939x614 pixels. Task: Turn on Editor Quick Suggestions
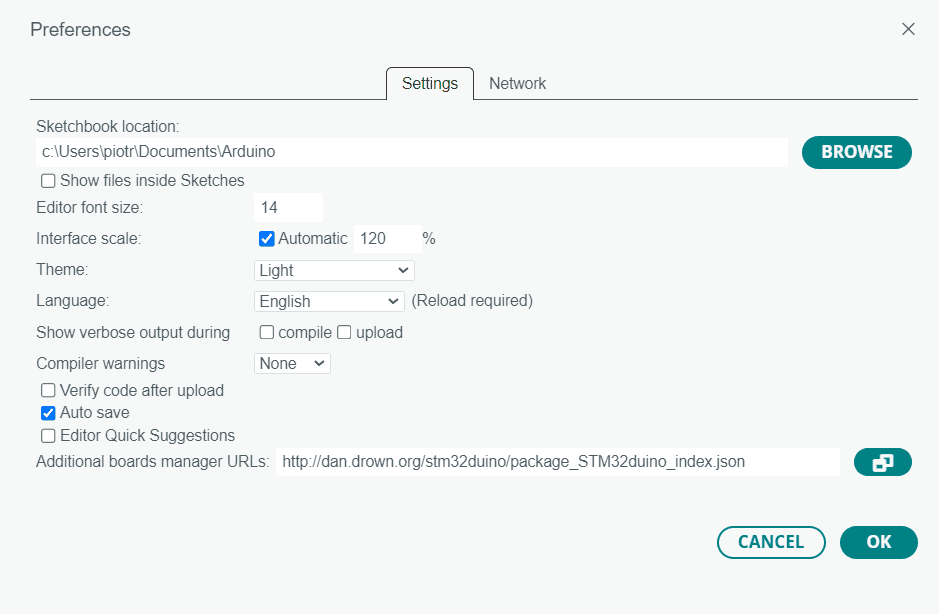(48, 435)
